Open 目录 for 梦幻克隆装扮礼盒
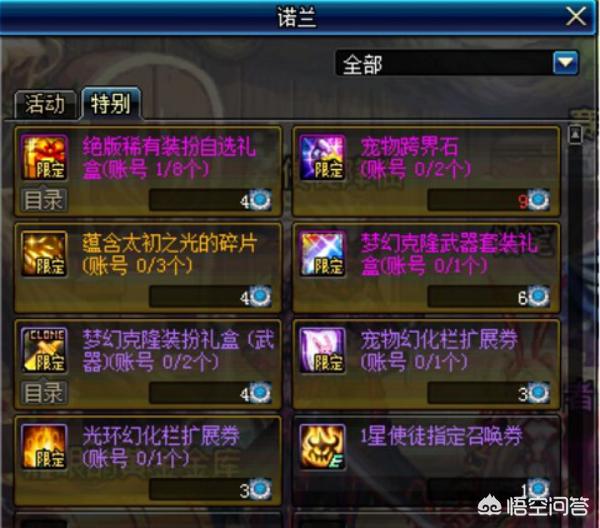This screenshot has height=528, width=600. coord(44,393)
